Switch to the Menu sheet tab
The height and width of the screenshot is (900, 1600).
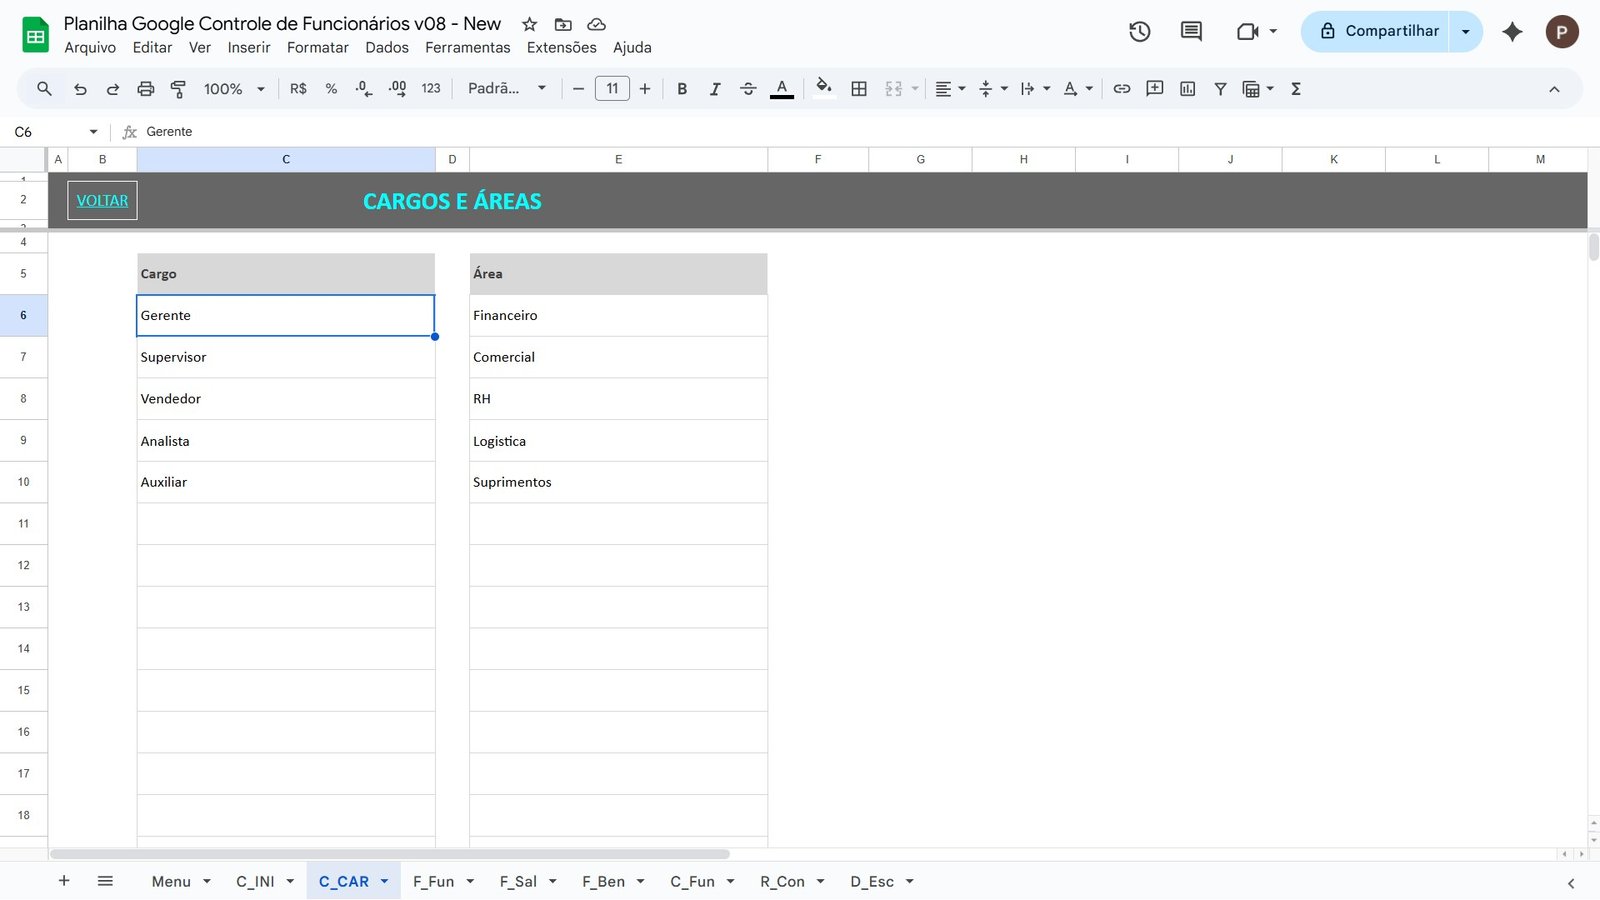pos(170,881)
